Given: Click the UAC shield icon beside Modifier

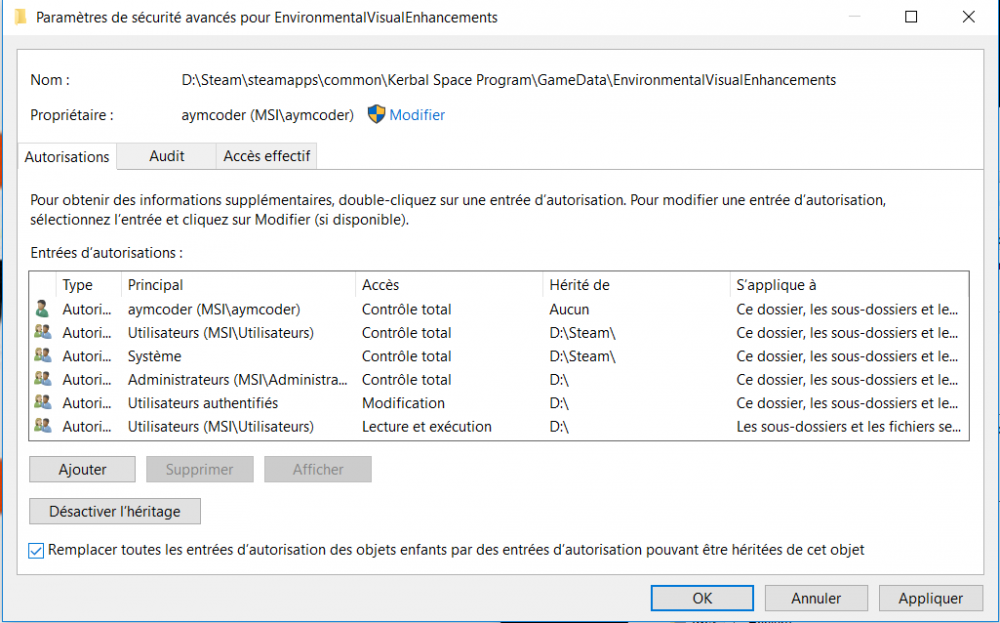Looking at the screenshot, I should click(376, 115).
